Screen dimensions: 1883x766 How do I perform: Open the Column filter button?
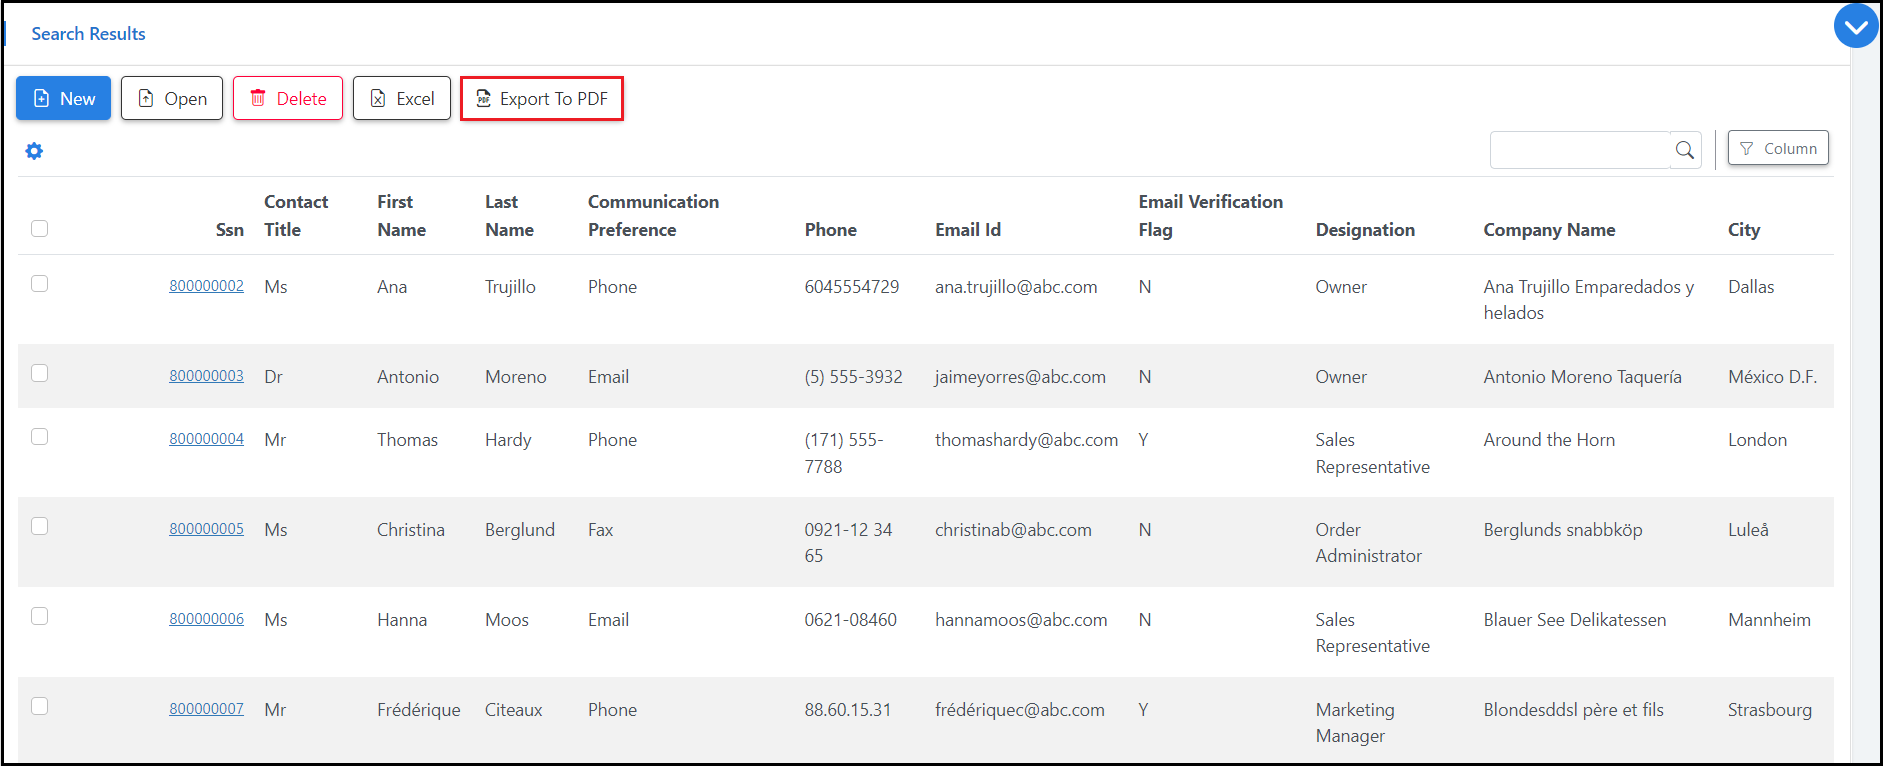(1778, 148)
